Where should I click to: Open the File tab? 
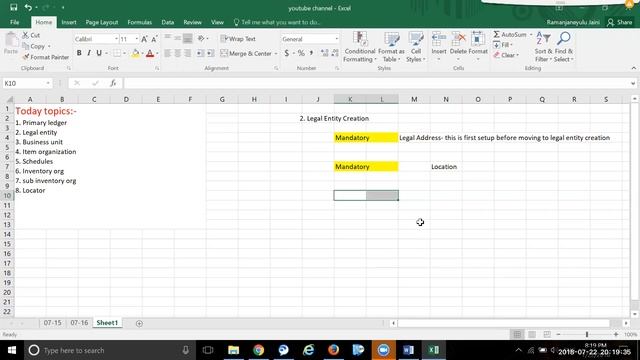point(15,22)
